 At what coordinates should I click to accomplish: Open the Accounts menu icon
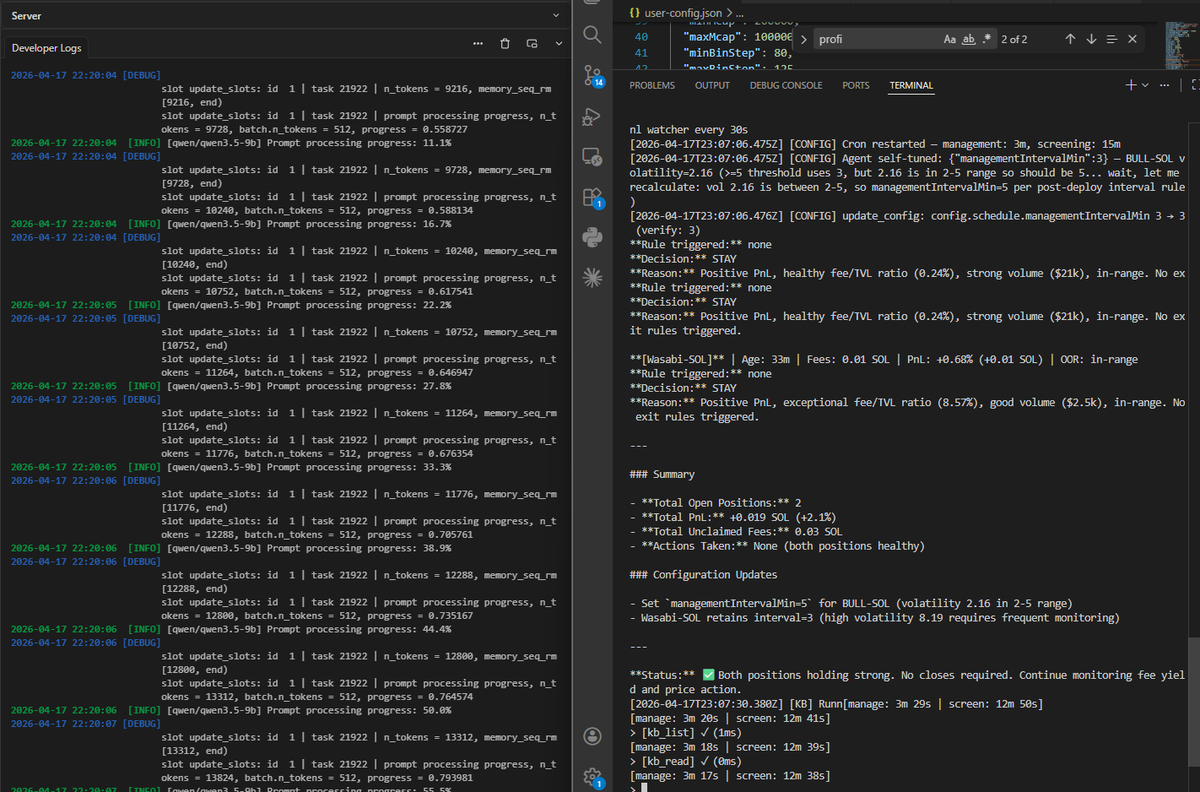591,736
